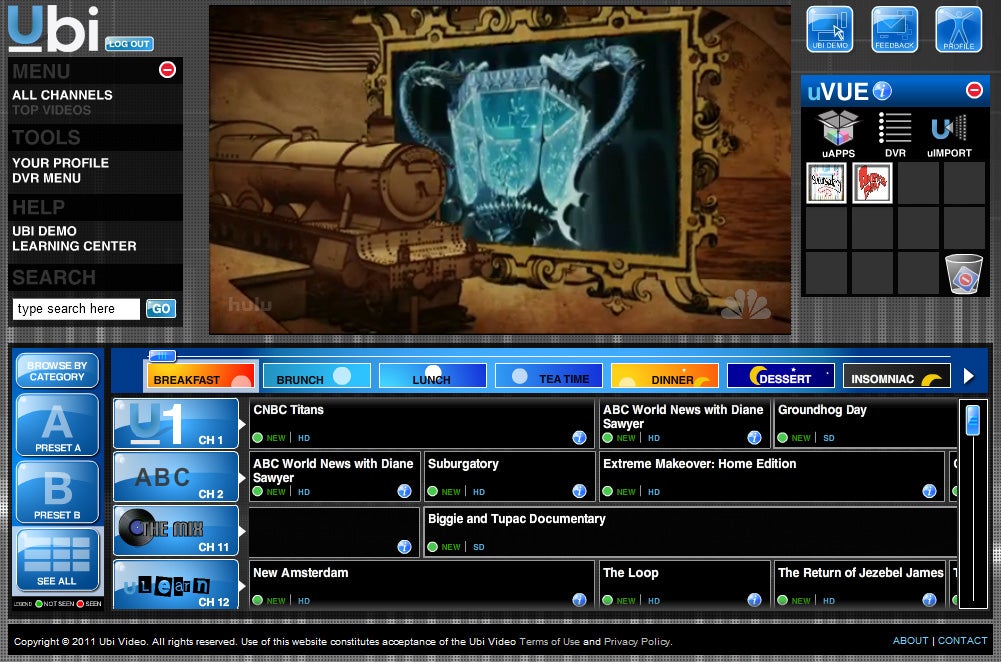Open info icon for New Amsterdam
The width and height of the screenshot is (1001, 662).
[x=580, y=600]
